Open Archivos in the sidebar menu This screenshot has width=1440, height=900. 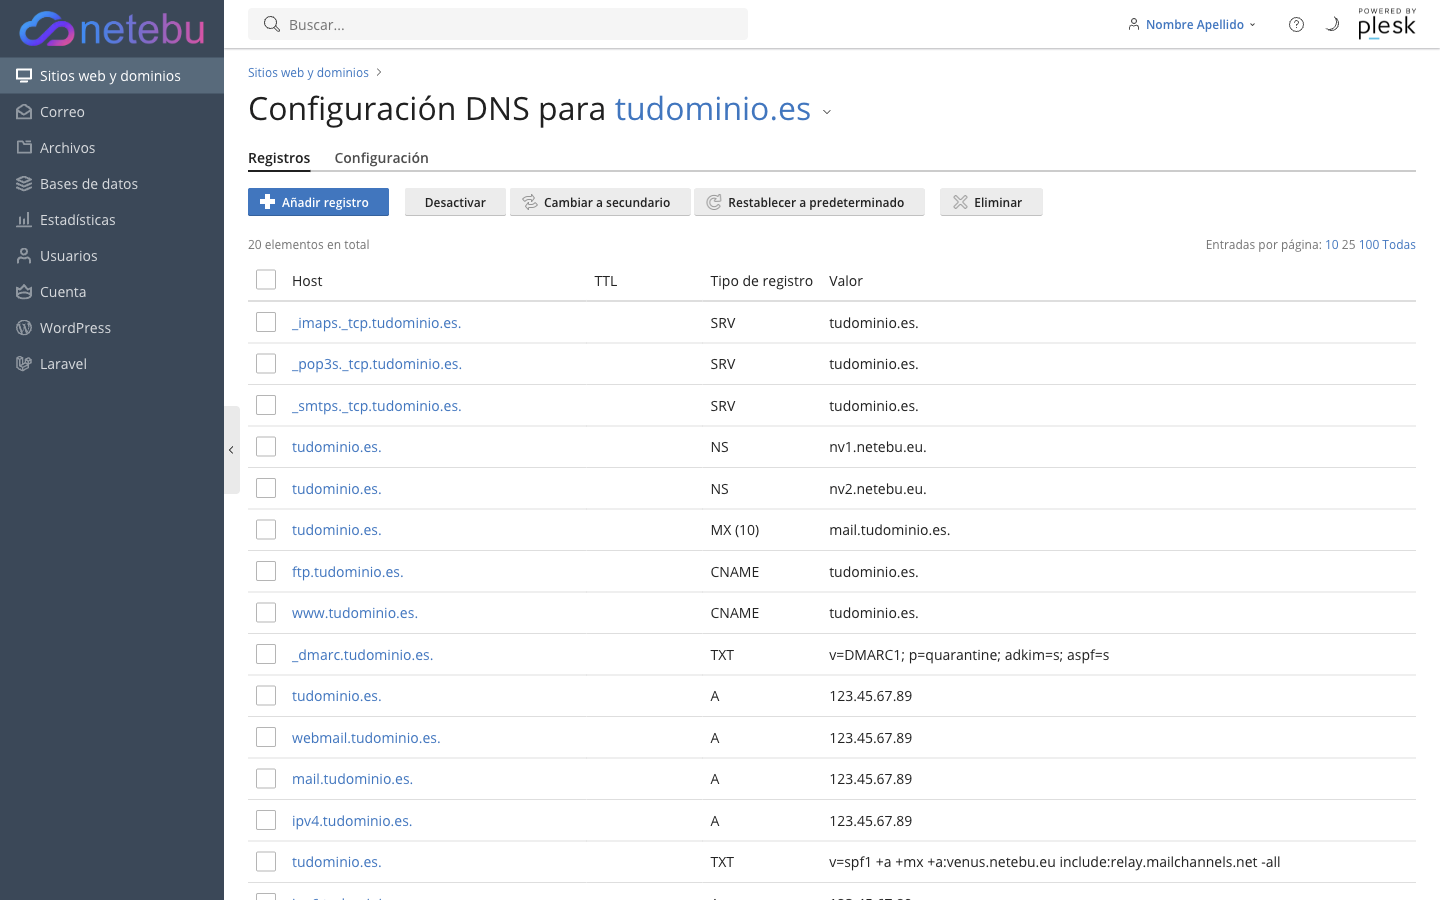coord(112,148)
